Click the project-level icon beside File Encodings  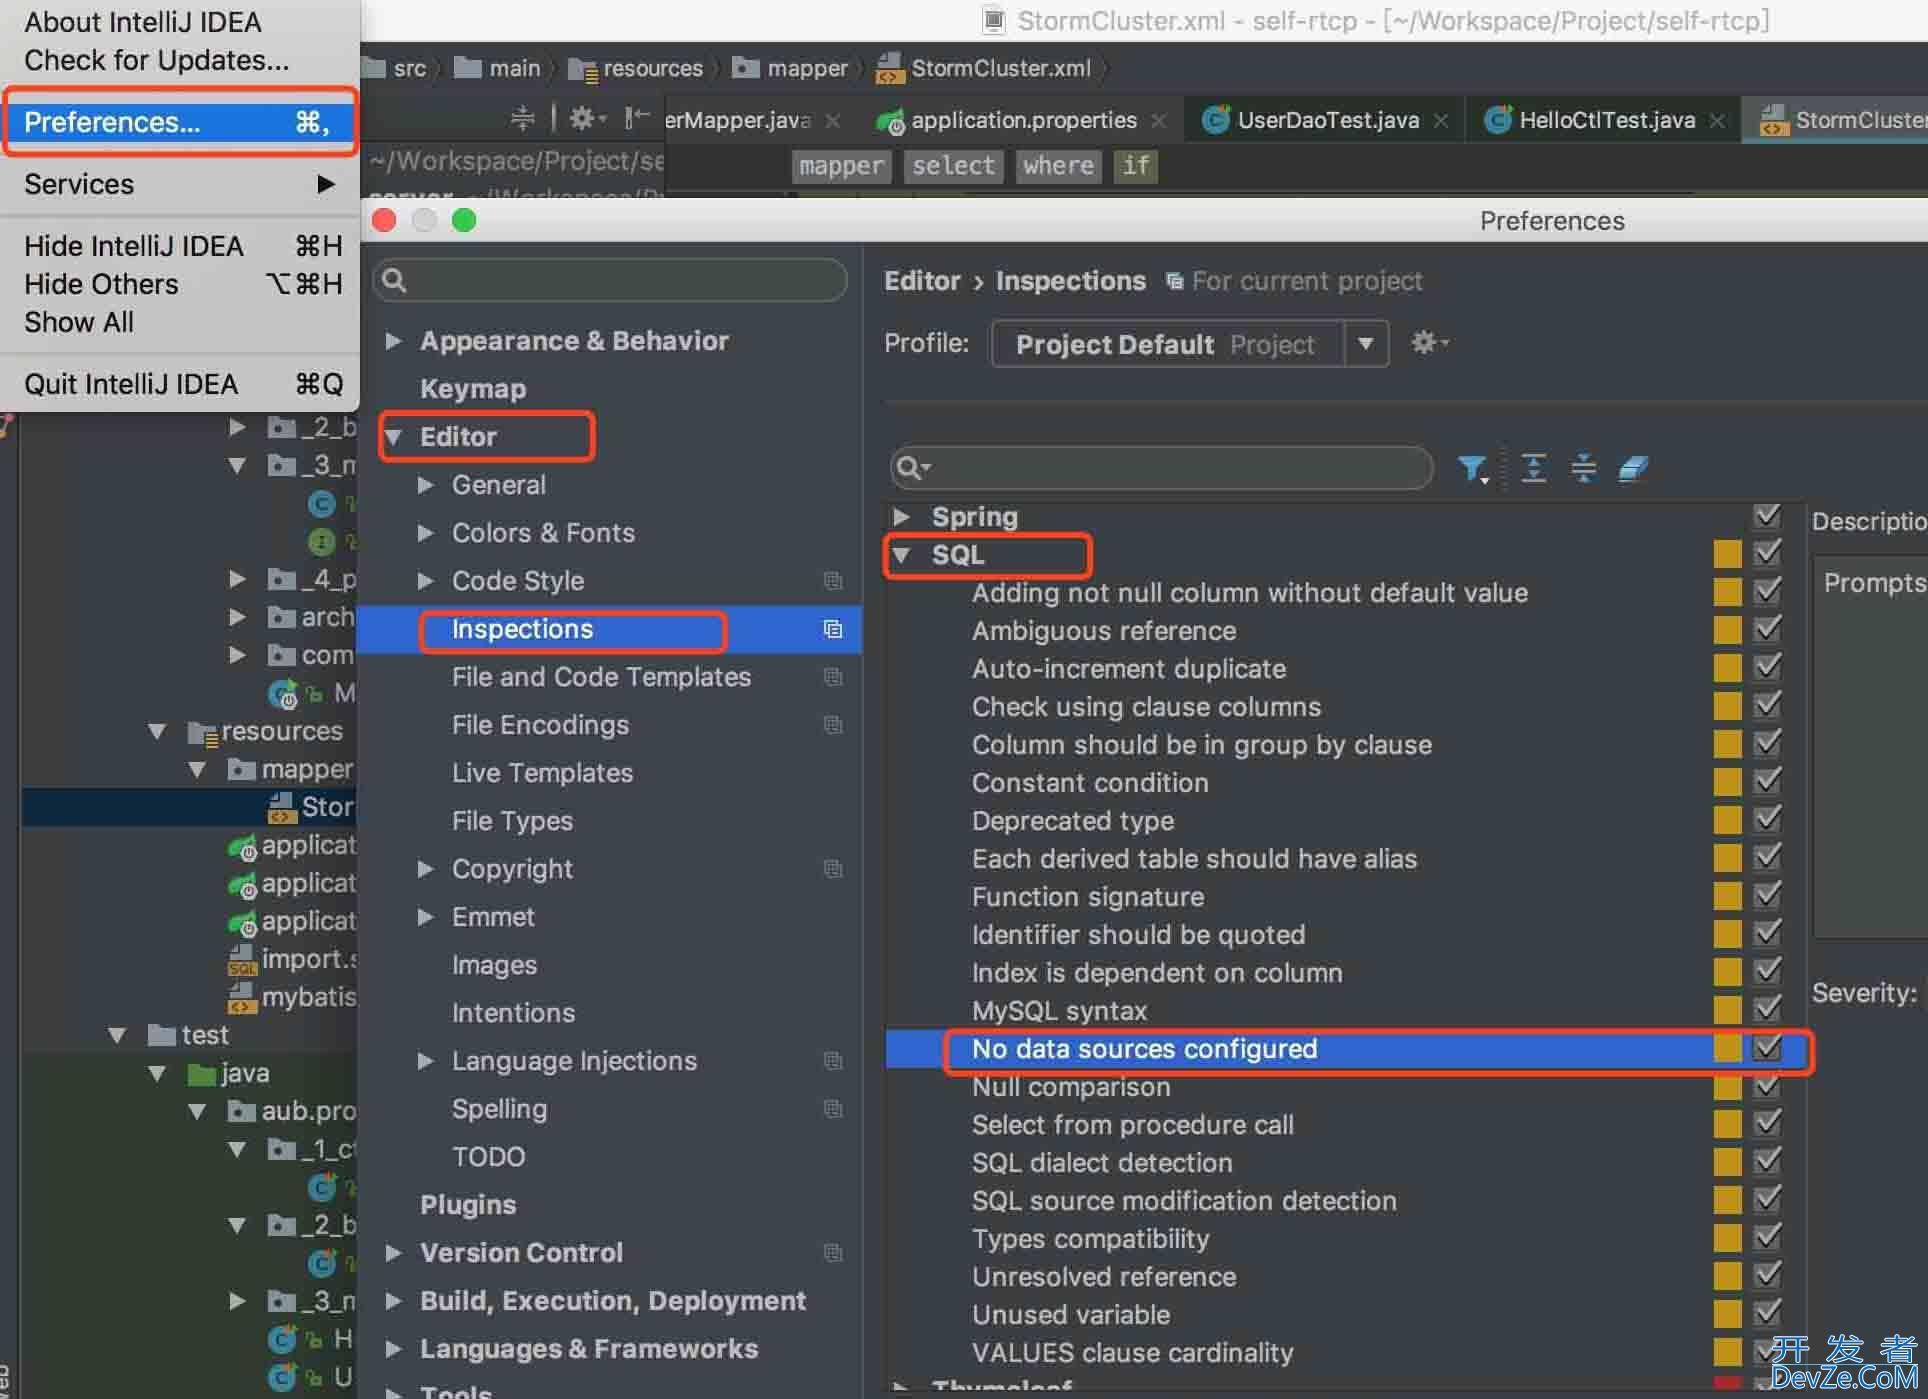click(x=832, y=725)
